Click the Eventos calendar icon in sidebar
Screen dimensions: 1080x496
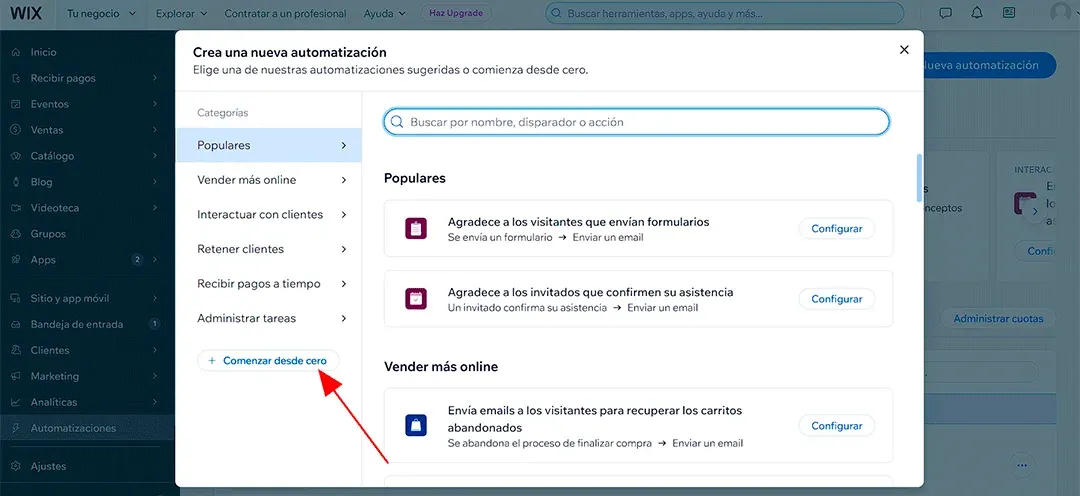(x=16, y=104)
